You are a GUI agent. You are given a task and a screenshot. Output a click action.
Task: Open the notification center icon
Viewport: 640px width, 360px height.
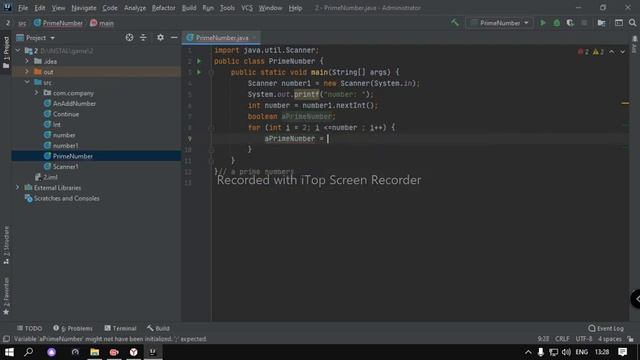(x=622, y=352)
